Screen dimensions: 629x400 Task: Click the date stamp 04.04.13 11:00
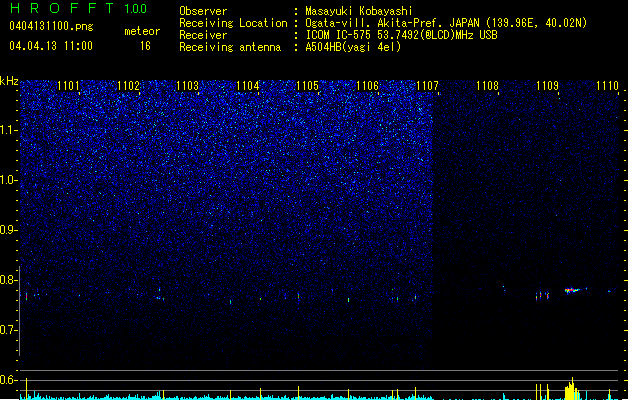click(x=51, y=46)
